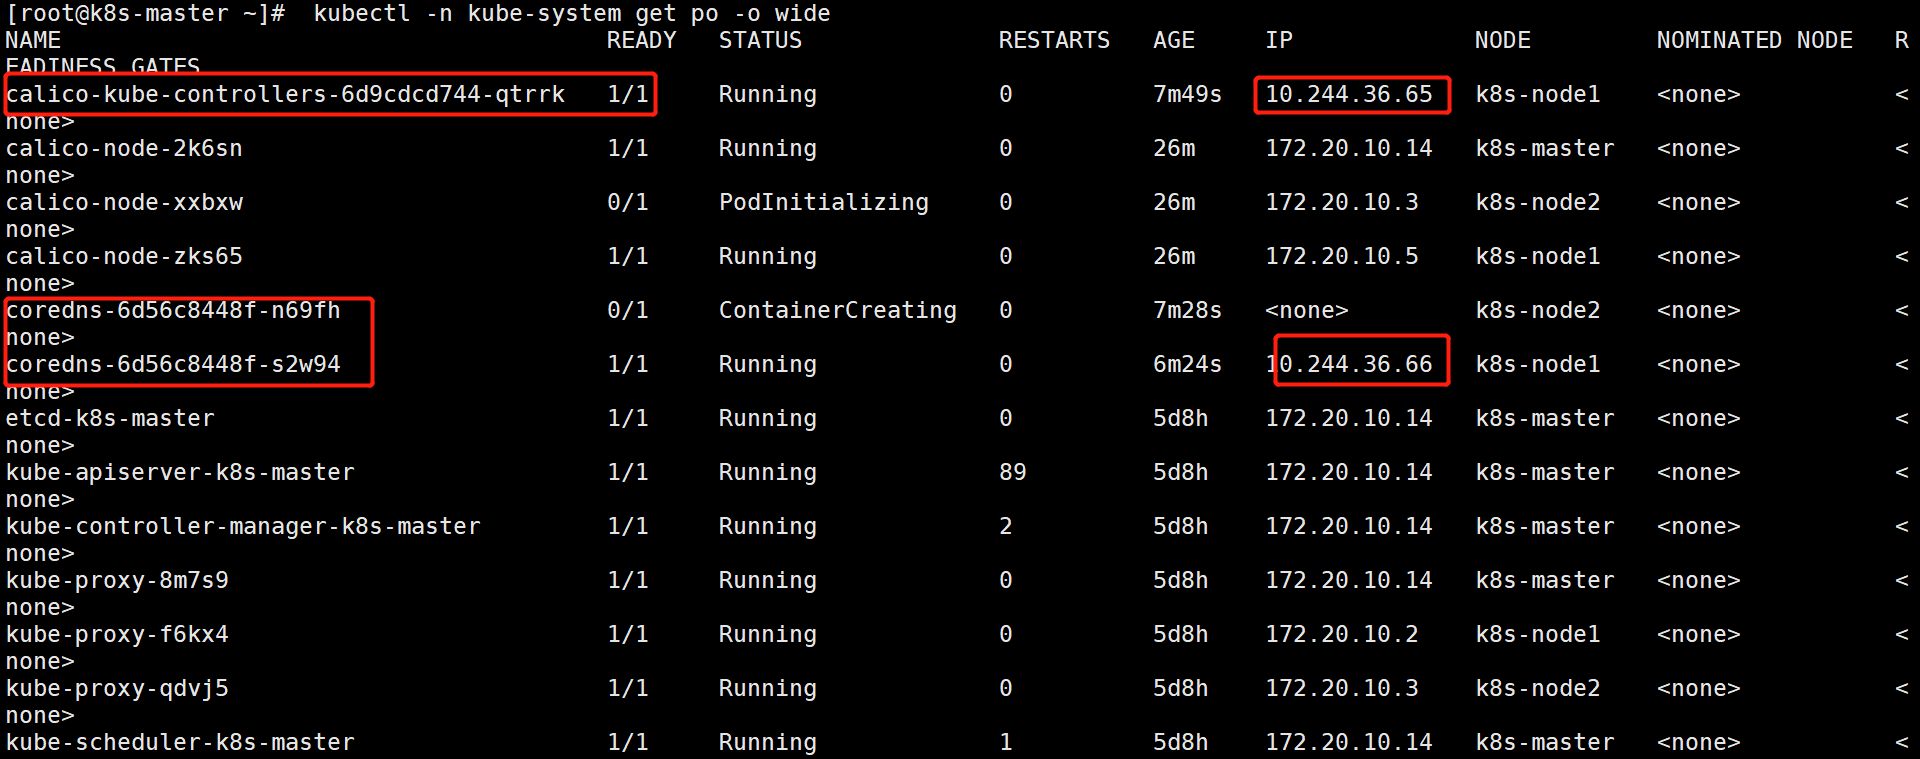This screenshot has width=1920, height=759.
Task: Click 0/1 ready value of coredns-n69fh
Action: coord(627,310)
